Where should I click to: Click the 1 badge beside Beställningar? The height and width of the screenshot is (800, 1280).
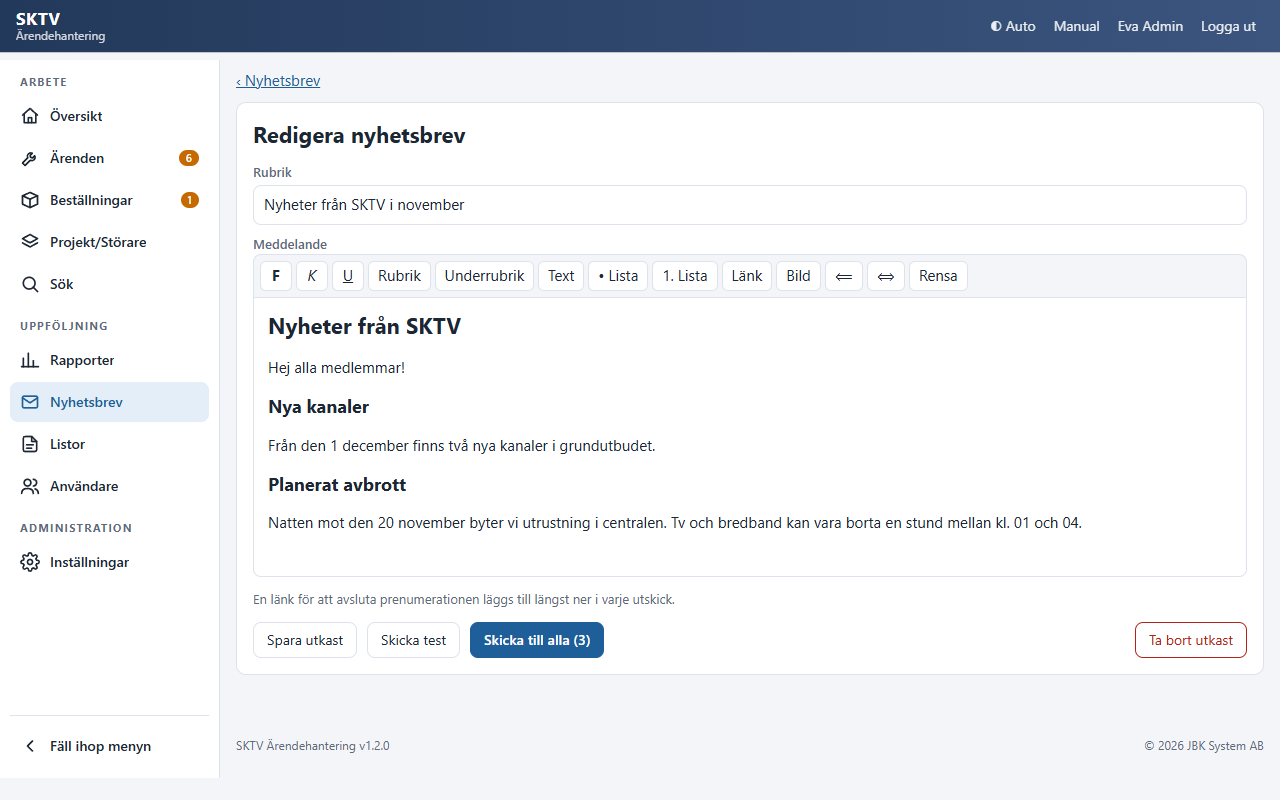[x=190, y=200]
